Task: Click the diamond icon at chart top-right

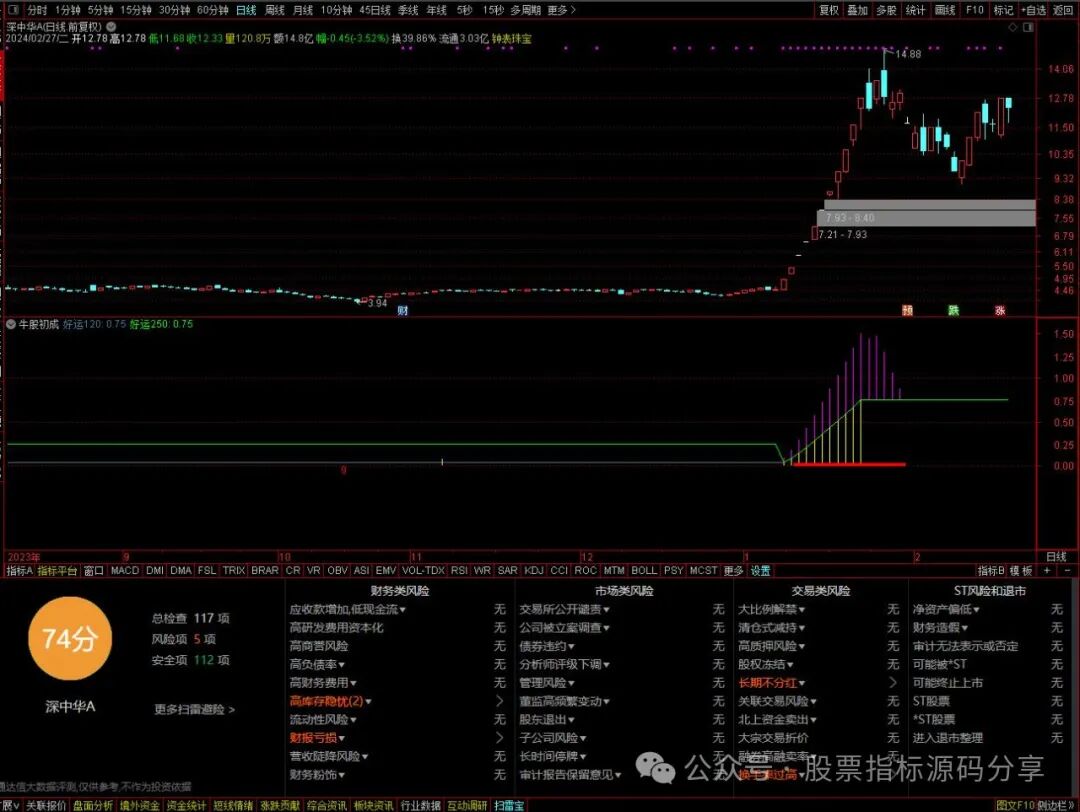Action: click(1012, 27)
